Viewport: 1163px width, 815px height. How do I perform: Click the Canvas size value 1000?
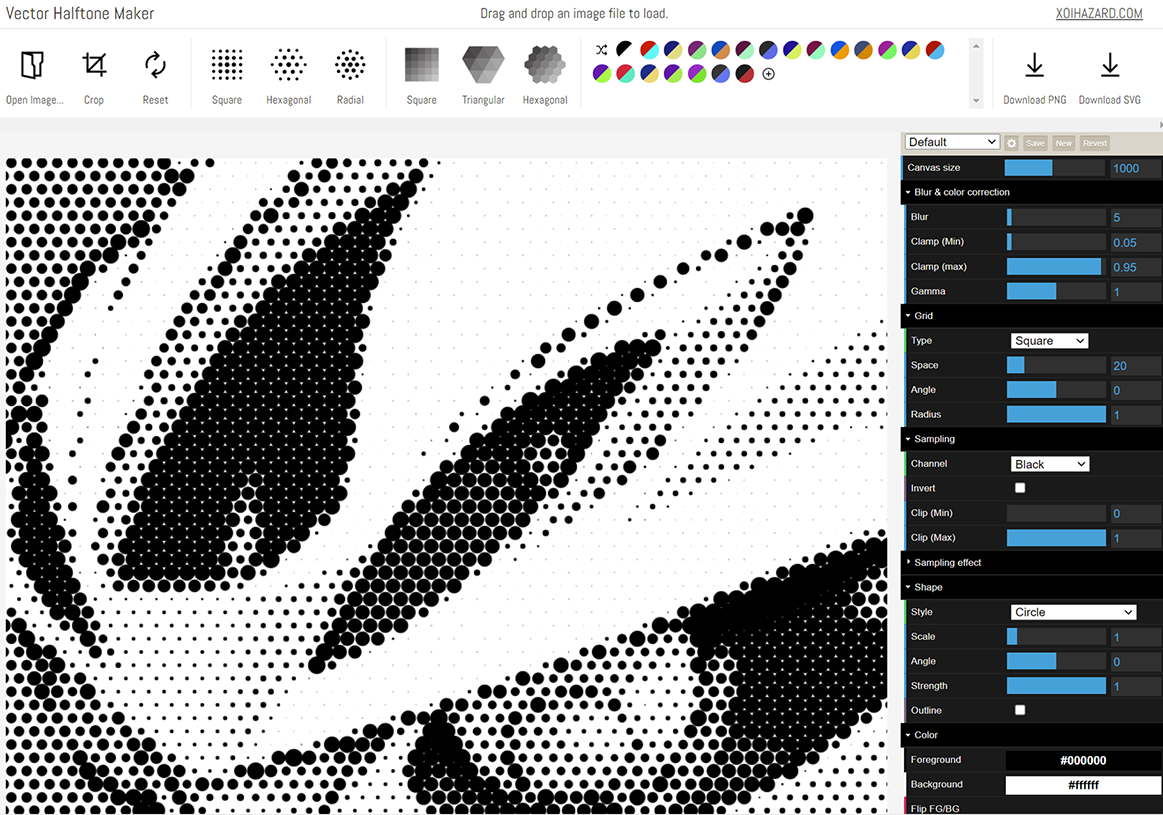1135,168
